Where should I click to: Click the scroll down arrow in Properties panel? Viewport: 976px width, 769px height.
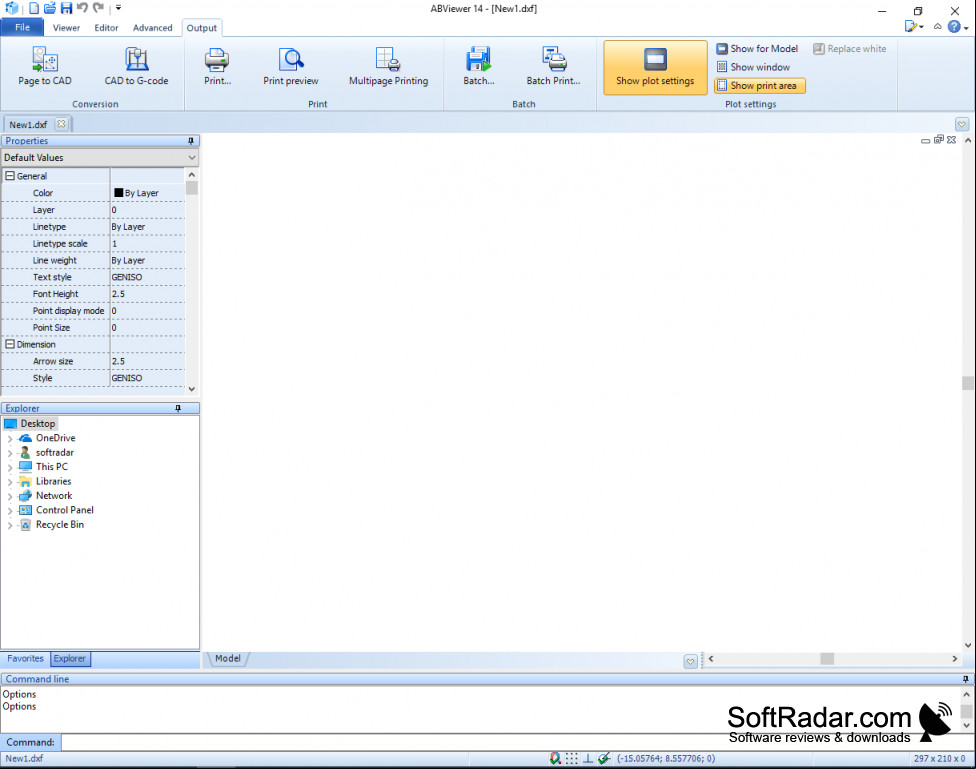click(x=192, y=389)
